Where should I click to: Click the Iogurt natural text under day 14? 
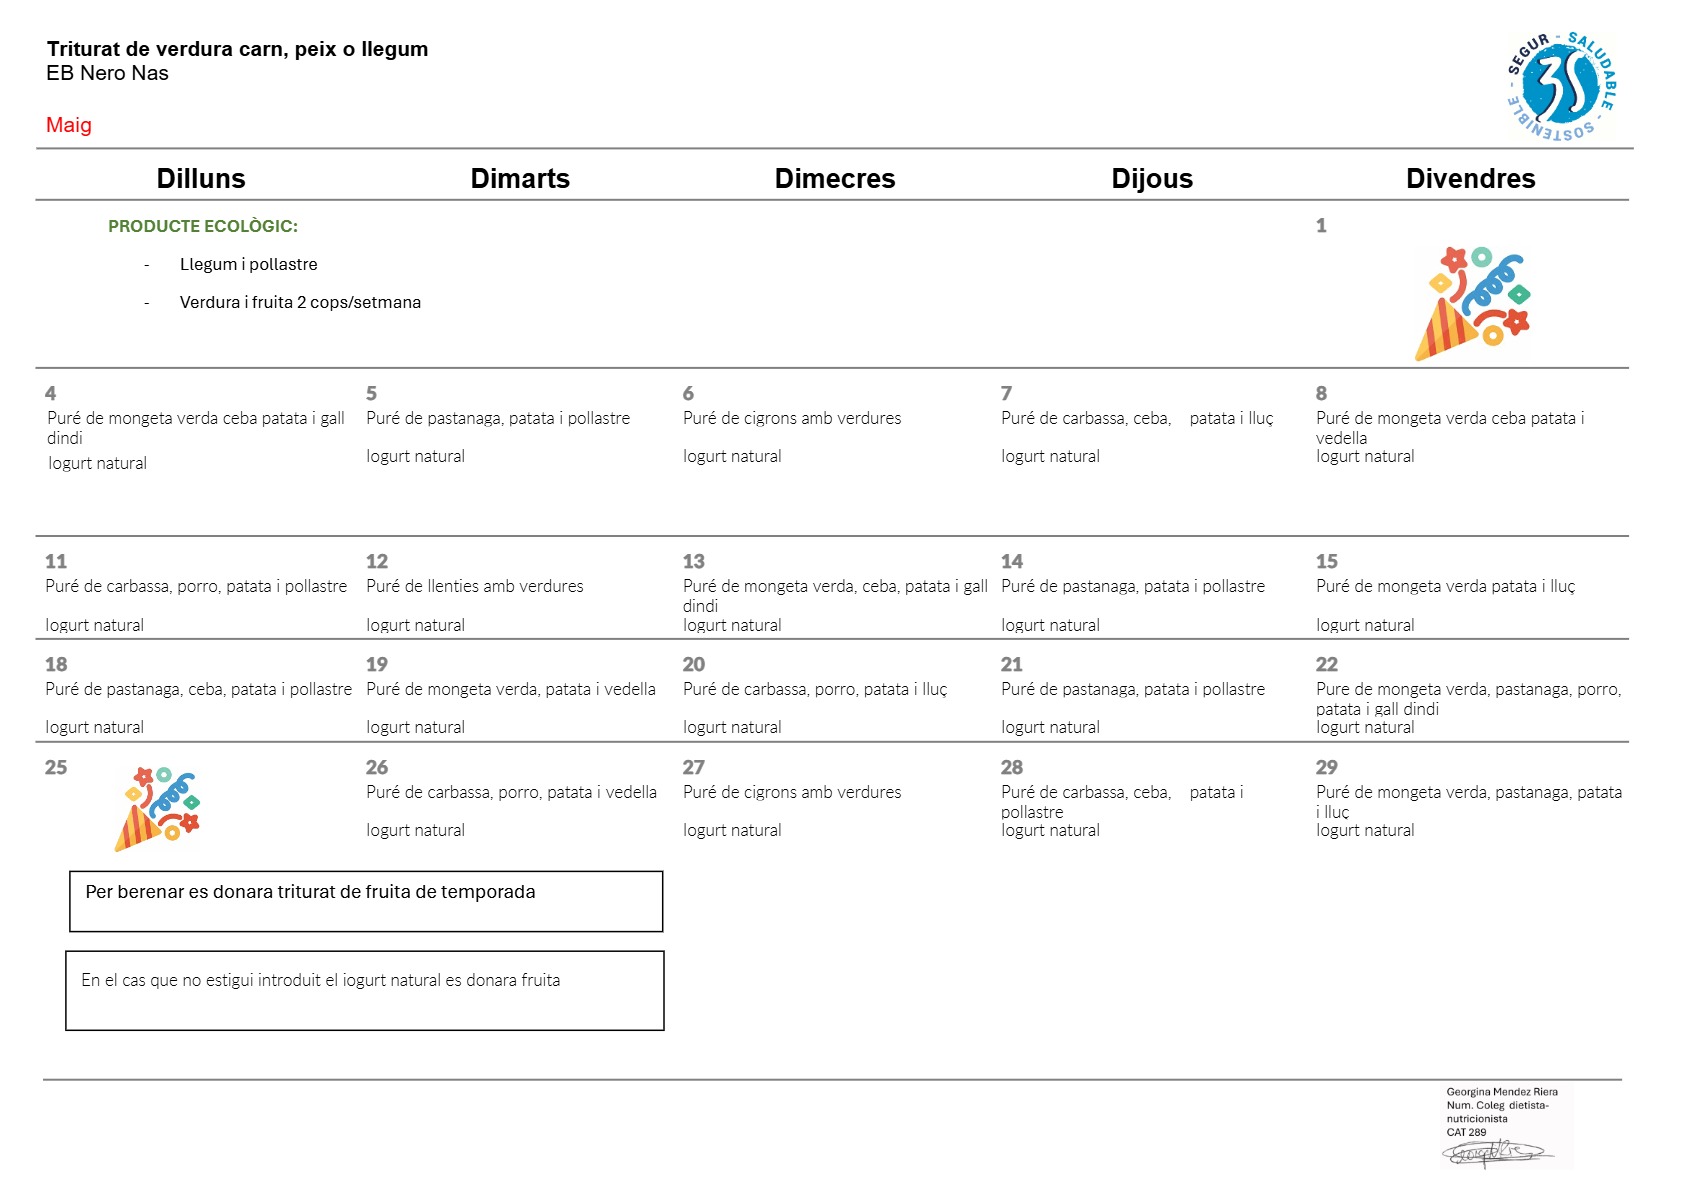(1050, 625)
